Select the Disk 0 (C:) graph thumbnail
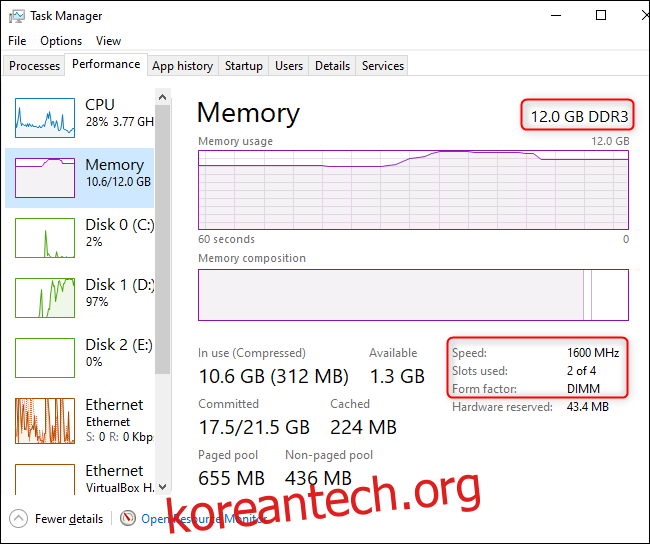The image size is (650, 544). tap(45, 237)
